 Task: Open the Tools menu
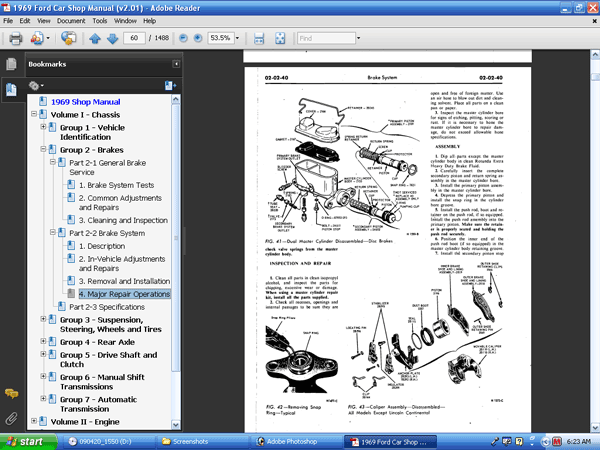tap(99, 21)
